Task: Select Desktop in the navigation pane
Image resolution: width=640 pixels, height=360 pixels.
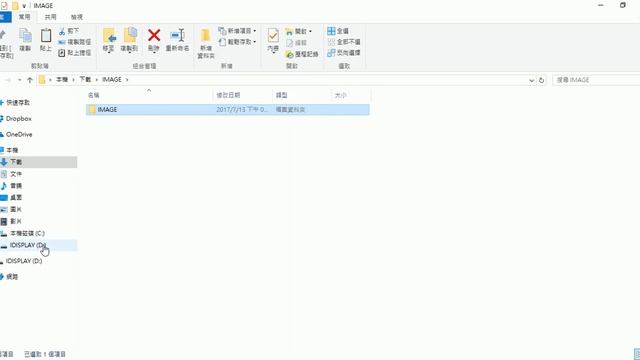Action: [x=16, y=198]
